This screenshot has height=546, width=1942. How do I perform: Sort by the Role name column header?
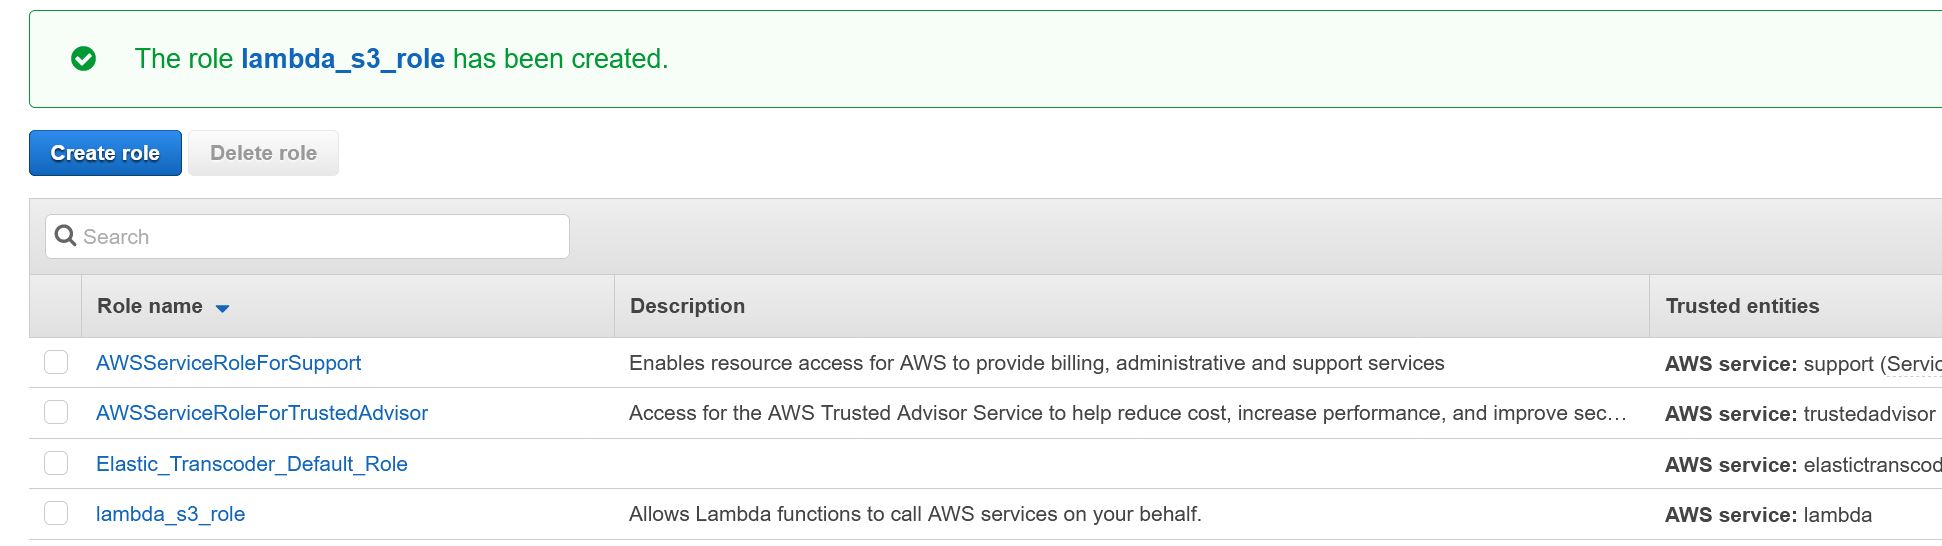coord(150,306)
